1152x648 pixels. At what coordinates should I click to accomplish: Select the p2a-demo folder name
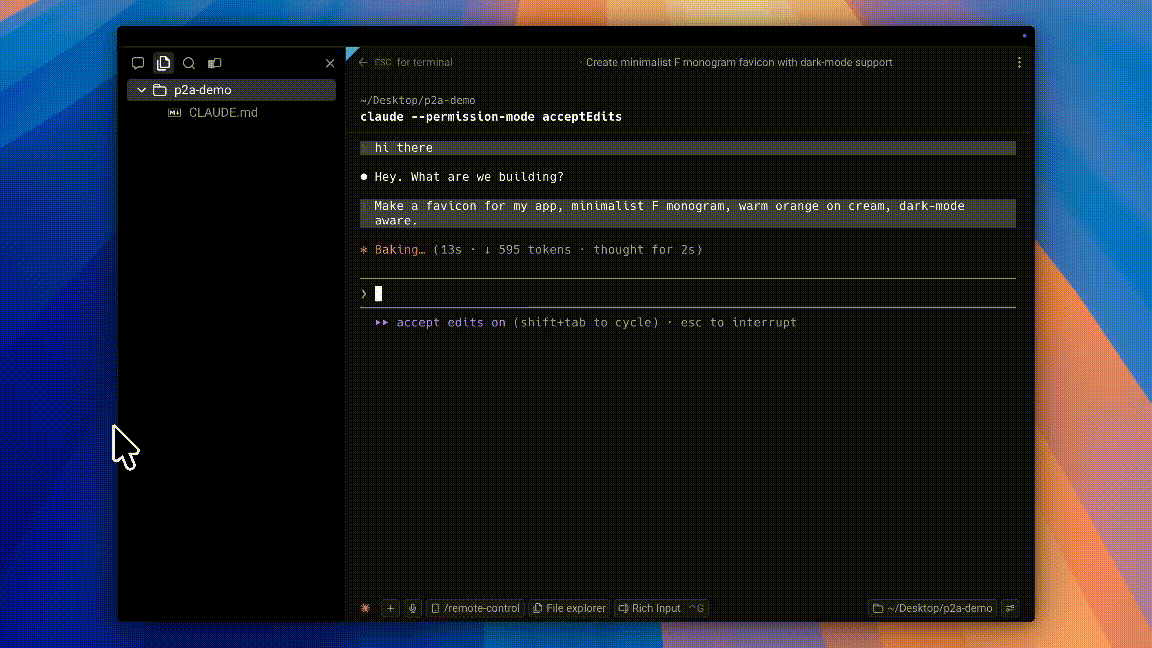[x=203, y=90]
